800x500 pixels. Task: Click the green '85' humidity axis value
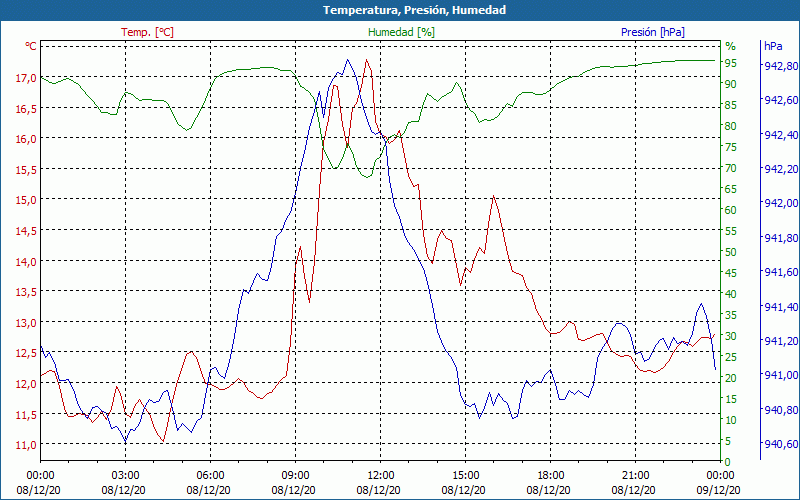point(731,105)
